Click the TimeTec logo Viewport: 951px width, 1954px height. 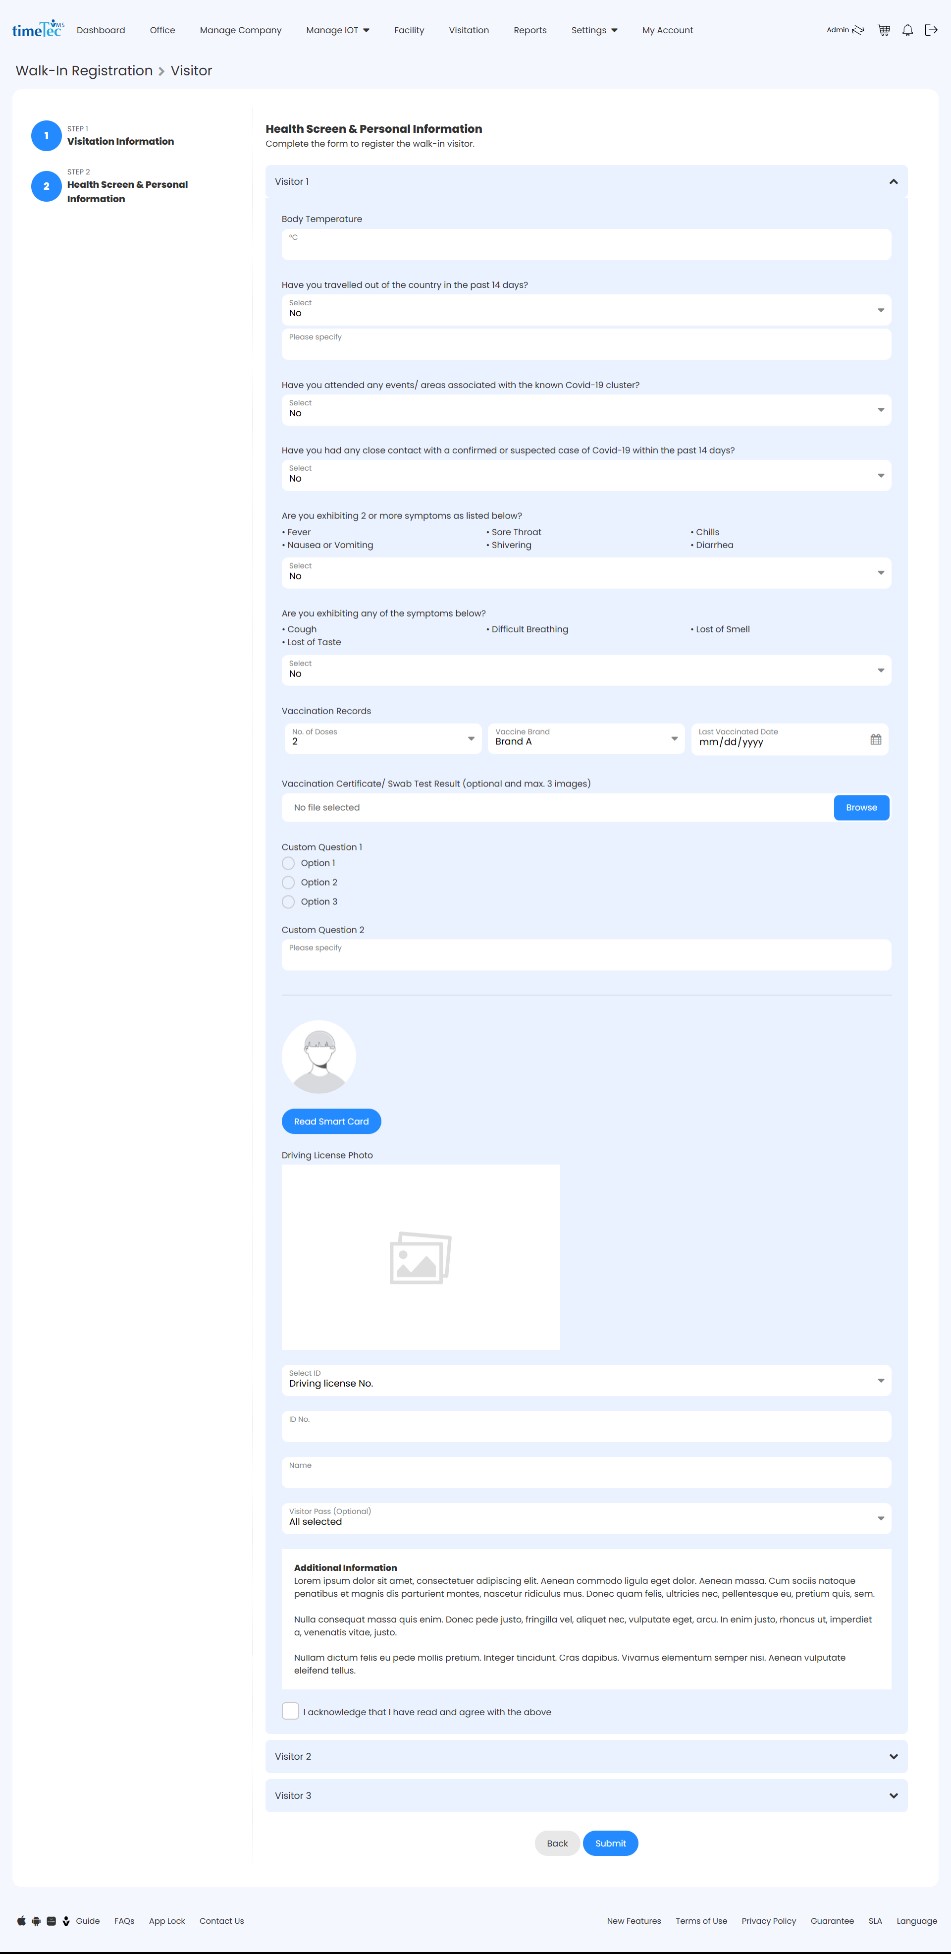[38, 29]
